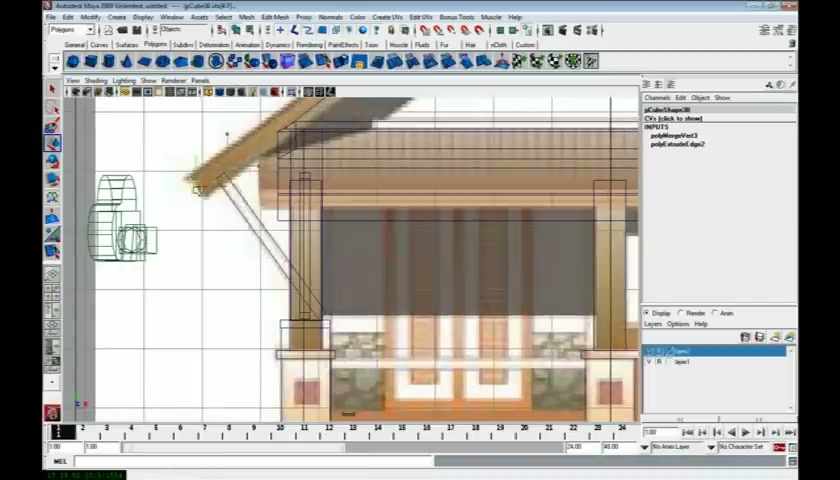Image resolution: width=840 pixels, height=480 pixels.
Task: Click the last red magnet snap icon
Action: click(x=479, y=30)
